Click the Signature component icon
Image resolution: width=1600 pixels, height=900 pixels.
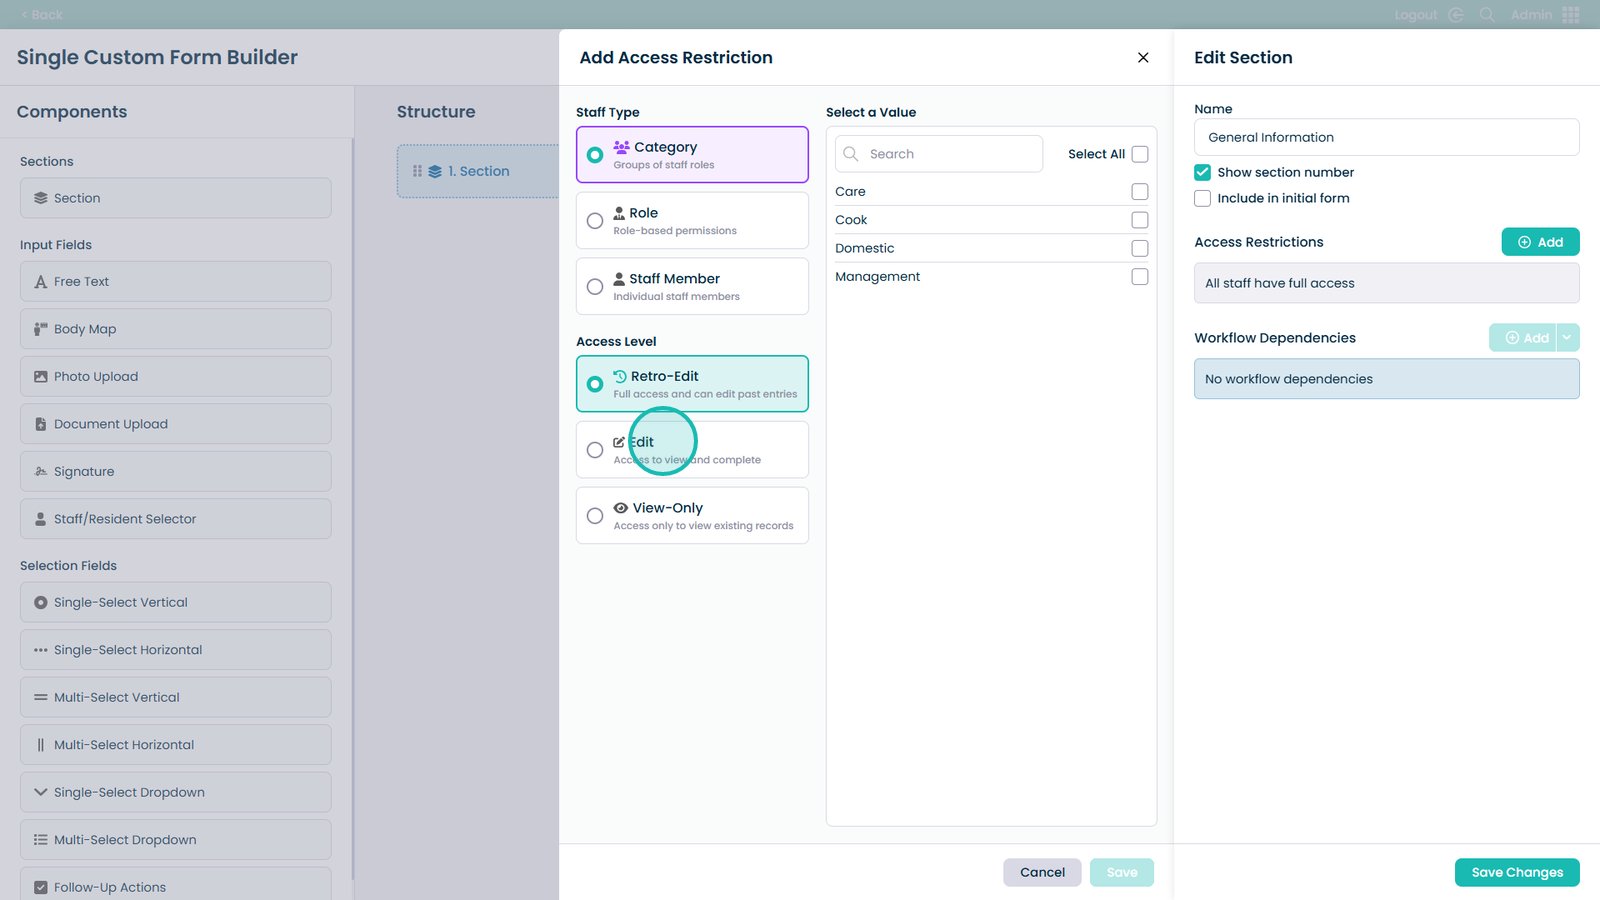click(40, 472)
